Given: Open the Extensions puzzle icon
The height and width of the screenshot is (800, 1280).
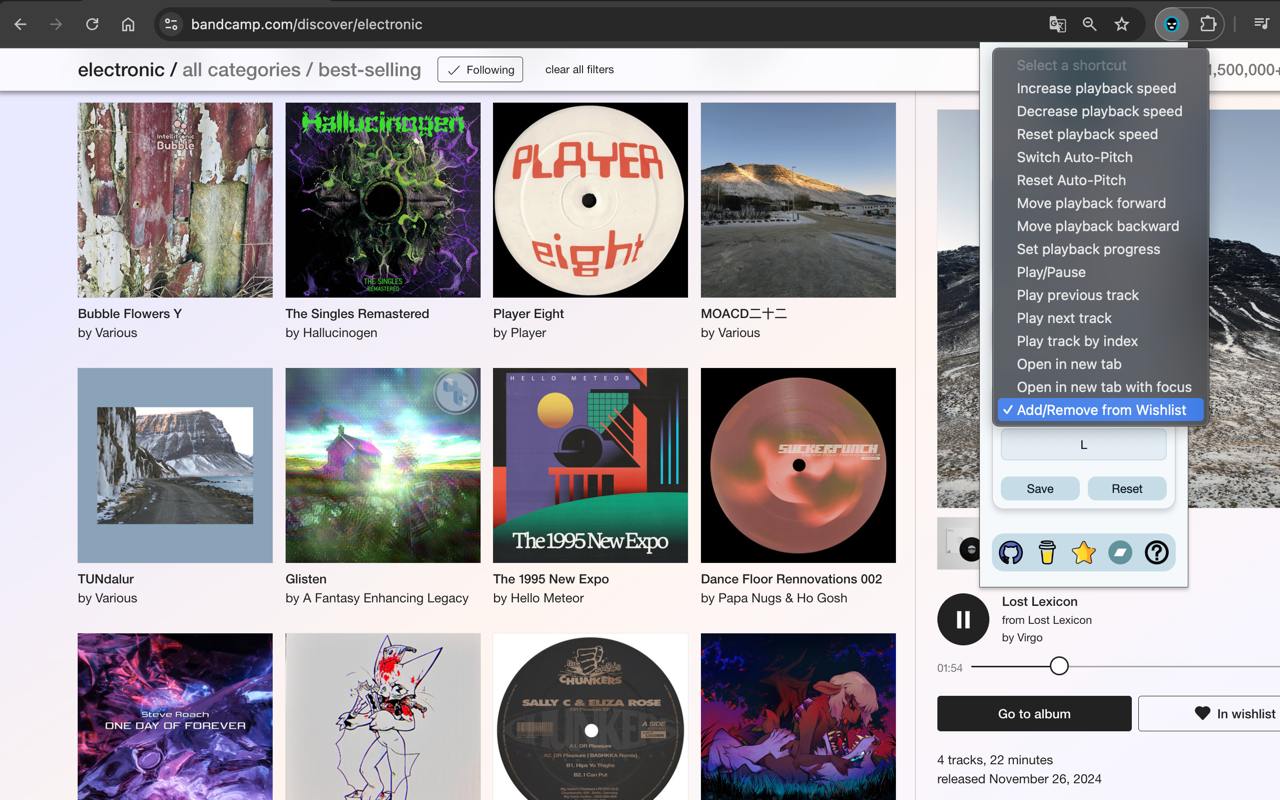Looking at the screenshot, I should click(1208, 24).
